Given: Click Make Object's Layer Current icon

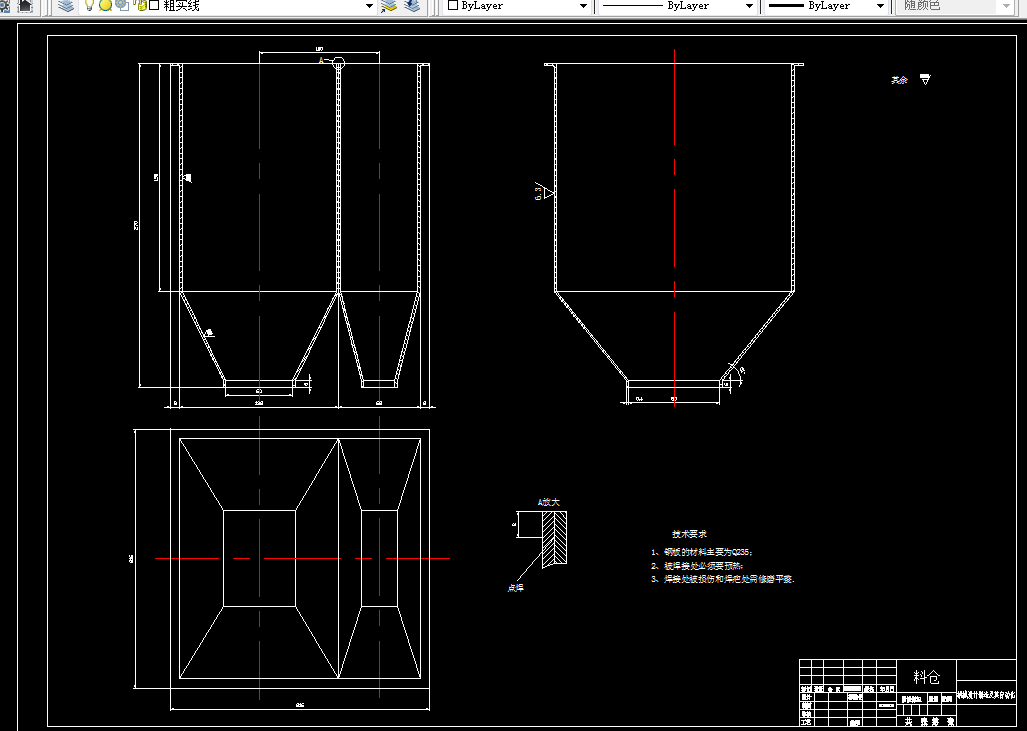Looking at the screenshot, I should (389, 6).
